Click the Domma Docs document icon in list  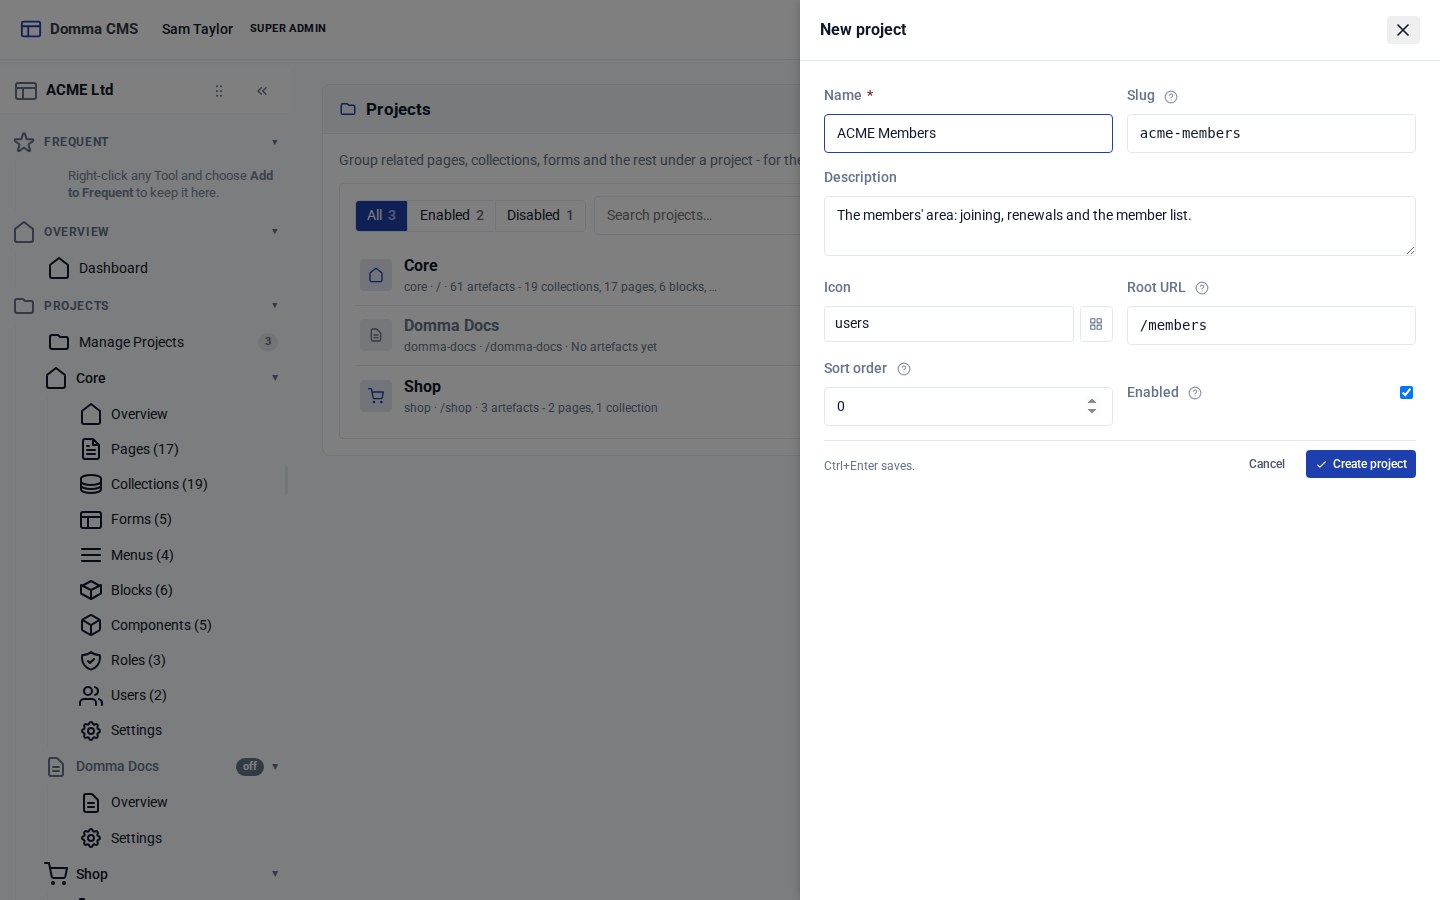(x=376, y=335)
